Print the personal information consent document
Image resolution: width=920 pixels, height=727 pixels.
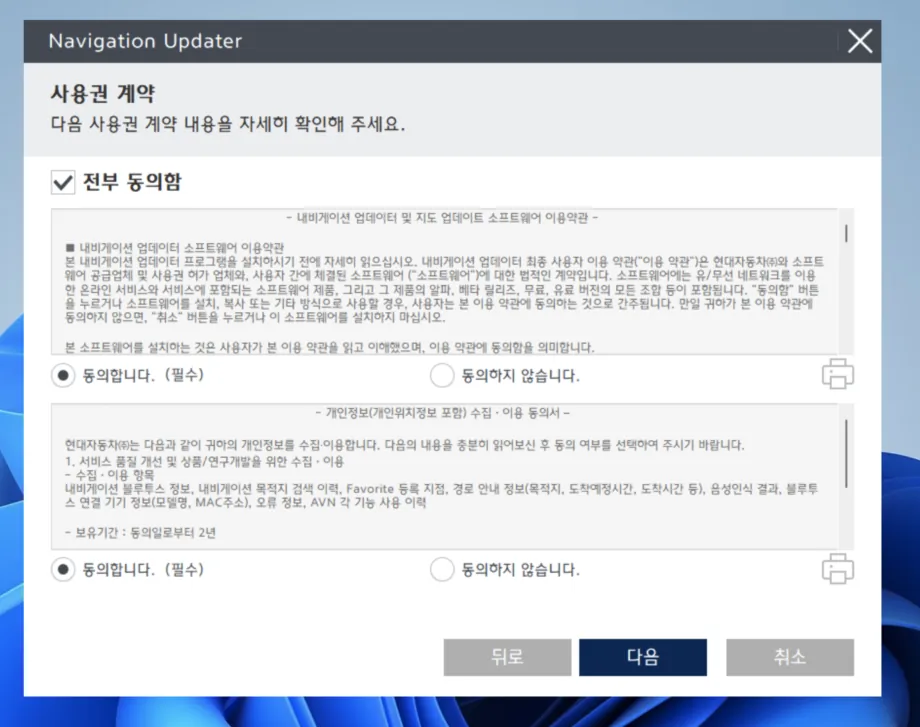pos(837,569)
